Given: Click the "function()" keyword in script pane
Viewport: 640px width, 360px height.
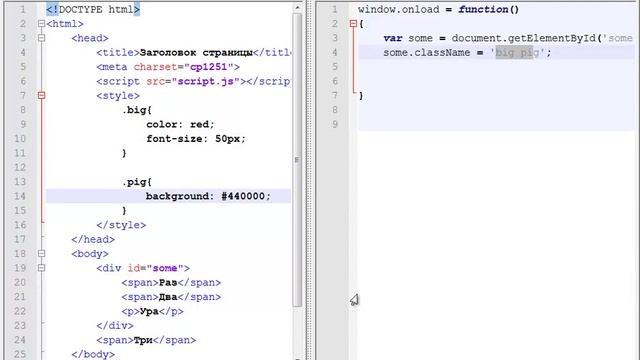Looking at the screenshot, I should click(489, 9).
